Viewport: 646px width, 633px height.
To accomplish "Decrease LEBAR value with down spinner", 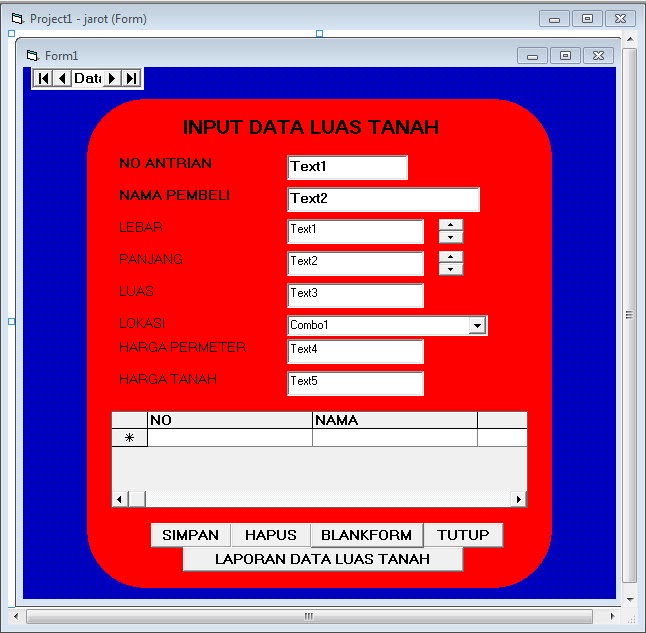I will pyautogui.click(x=451, y=237).
